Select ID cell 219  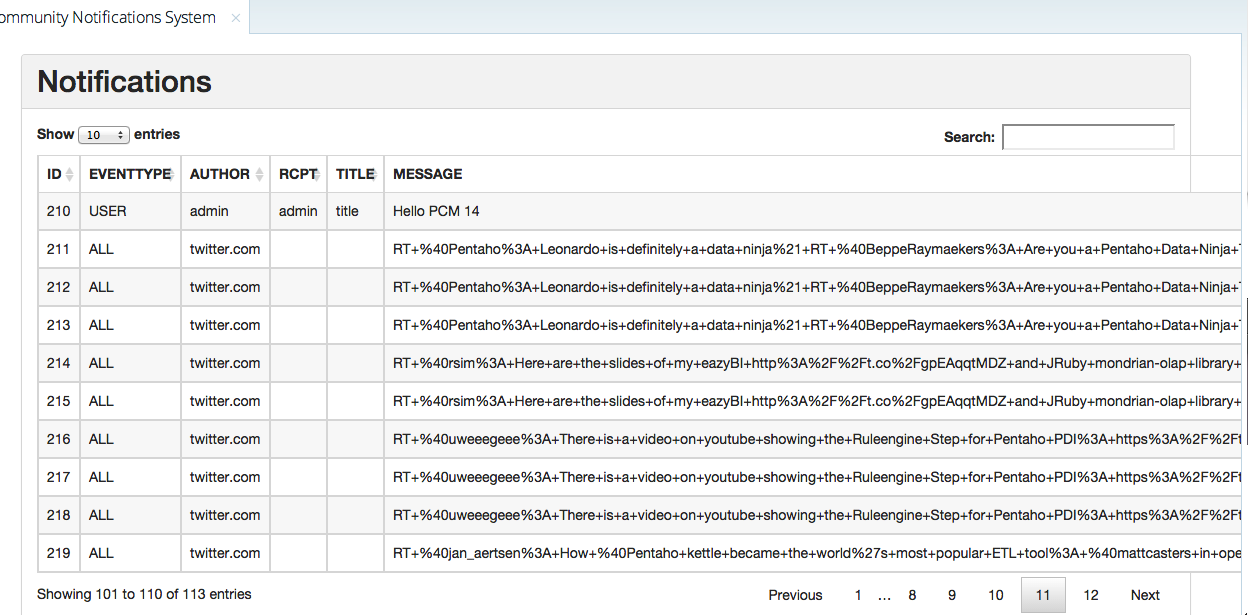pos(59,553)
